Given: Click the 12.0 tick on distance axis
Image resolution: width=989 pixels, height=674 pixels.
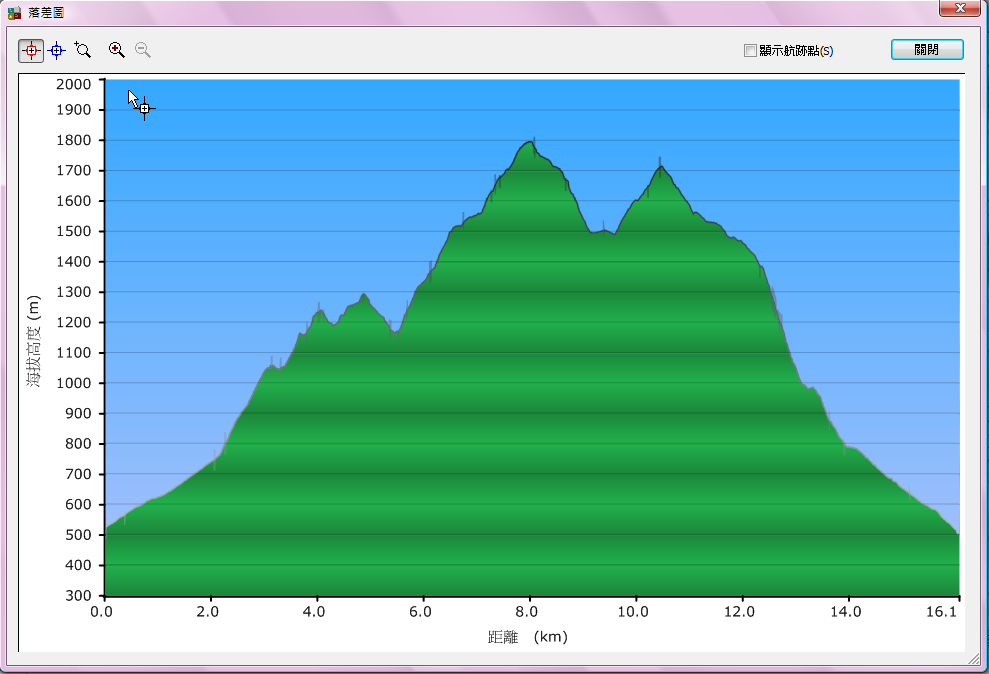Looking at the screenshot, I should [x=740, y=611].
